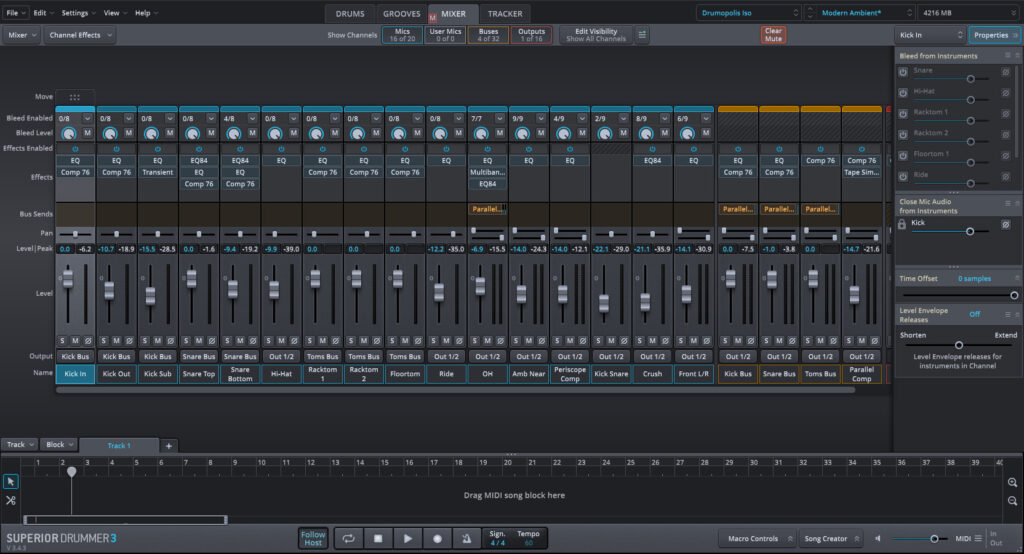This screenshot has height=554, width=1024.
Task: Solo the Kick In channel
Action: [x=62, y=341]
